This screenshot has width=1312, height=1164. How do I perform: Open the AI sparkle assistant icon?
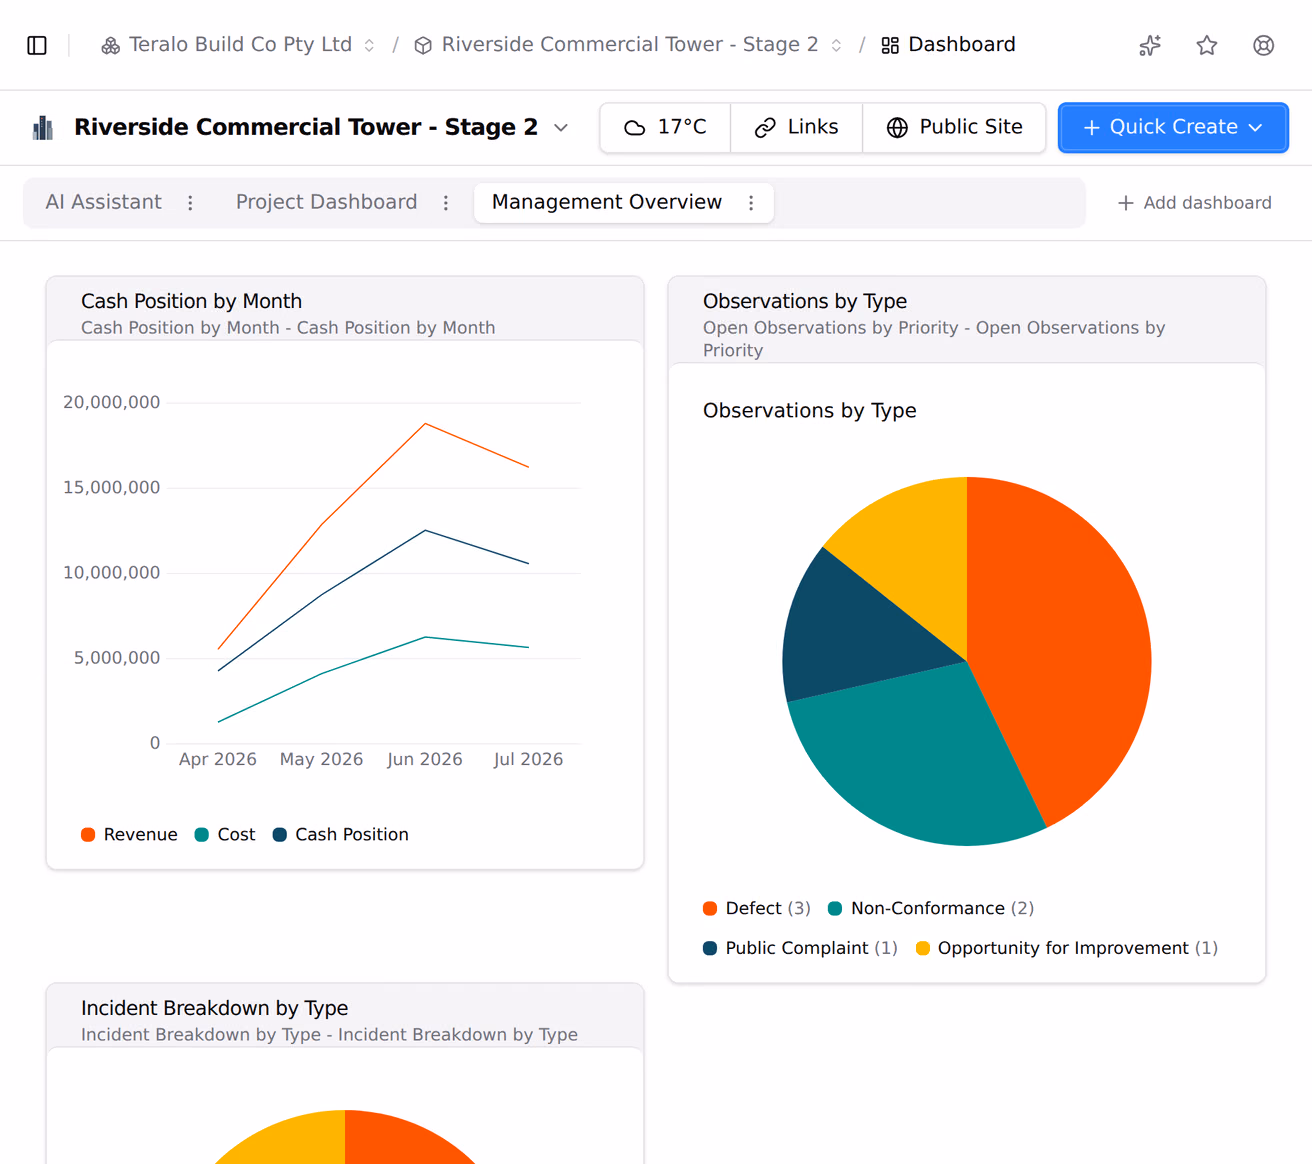pos(1150,45)
